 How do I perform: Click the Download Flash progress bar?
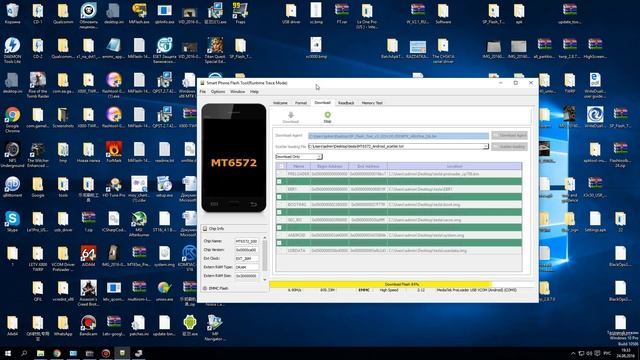[402, 284]
